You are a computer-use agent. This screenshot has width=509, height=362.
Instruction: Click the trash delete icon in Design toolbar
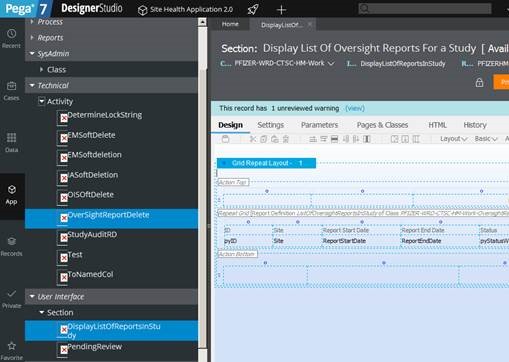[286, 139]
